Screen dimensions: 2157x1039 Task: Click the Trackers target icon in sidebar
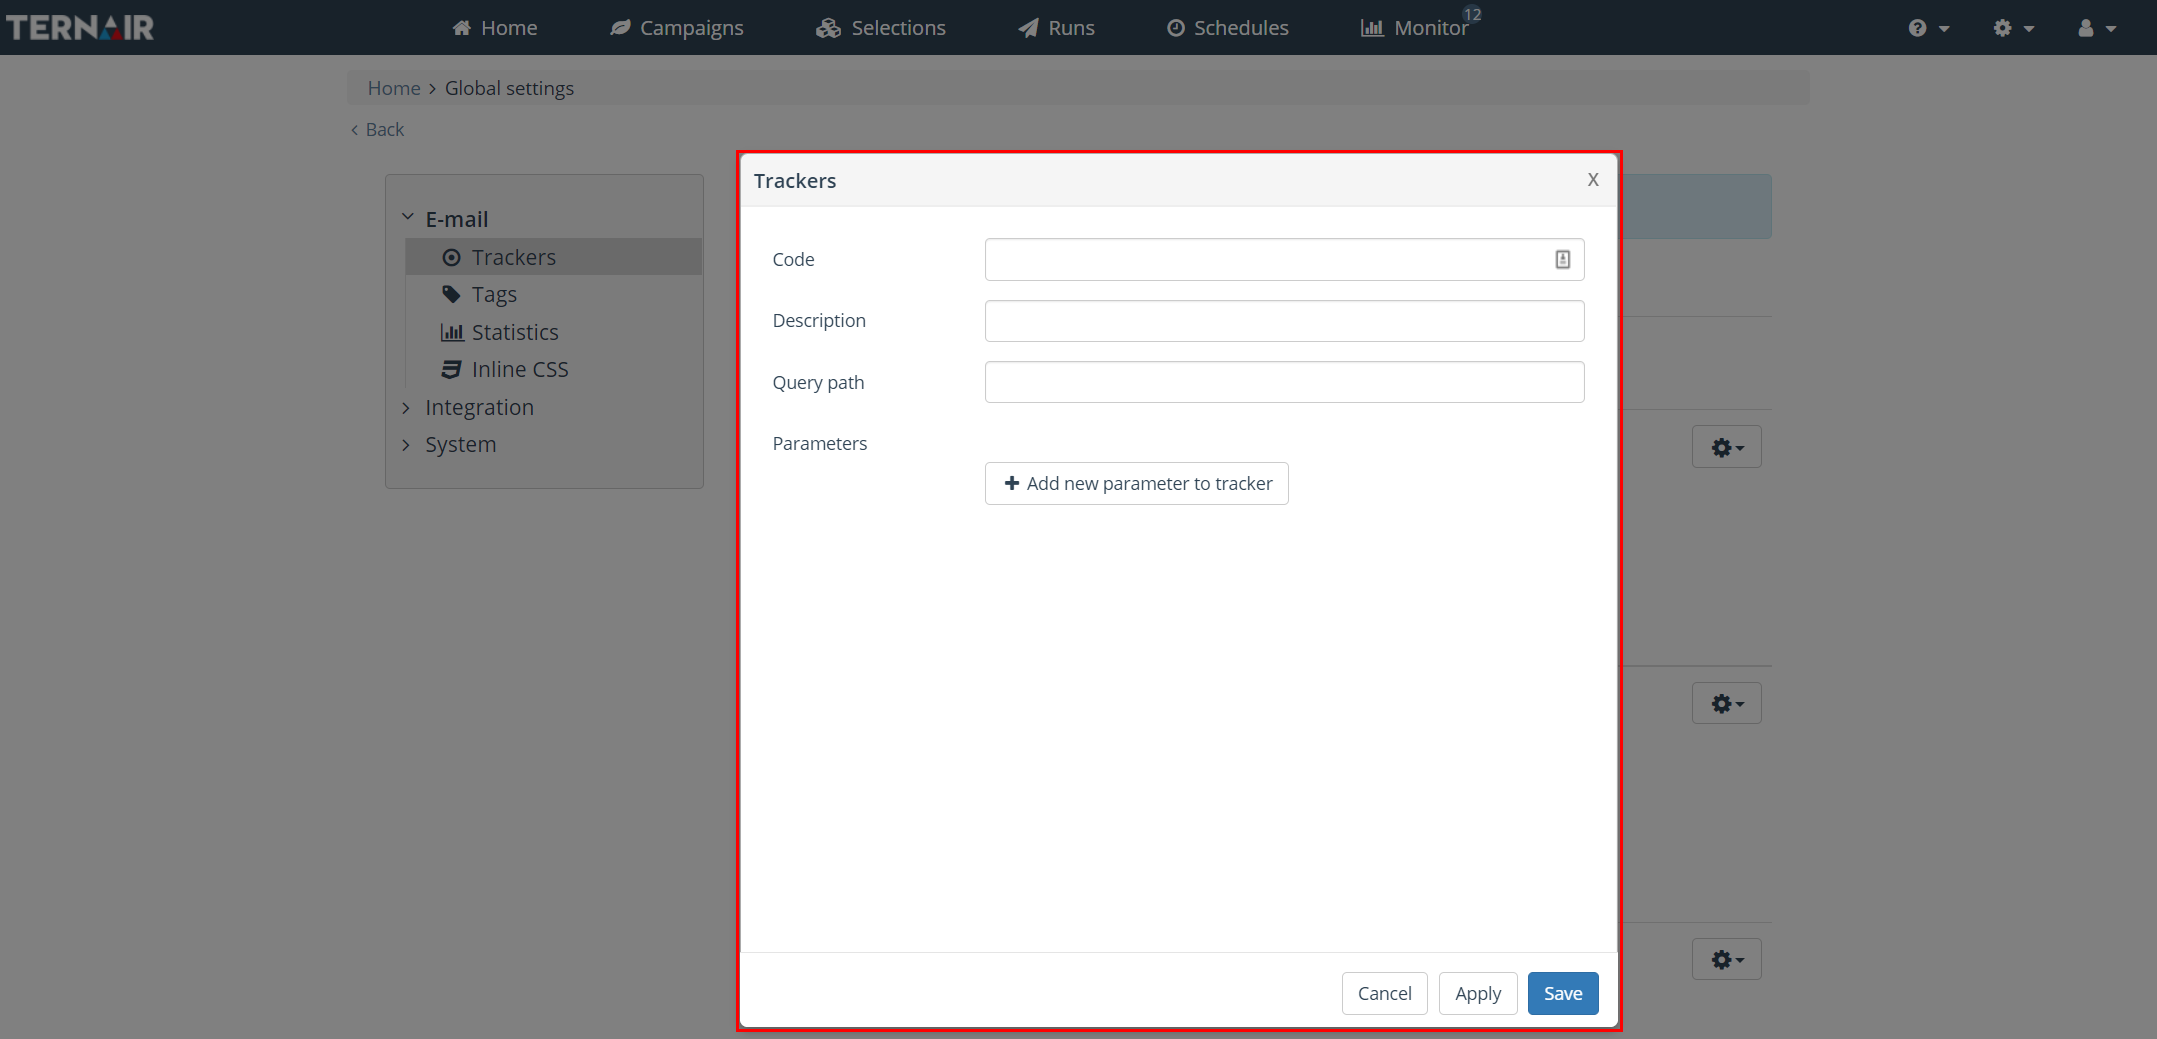point(452,258)
